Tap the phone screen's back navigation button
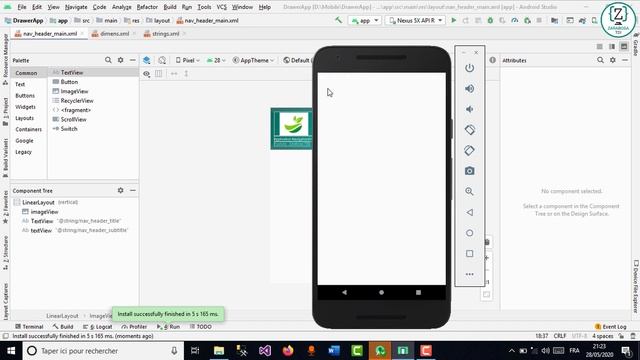Image resolution: width=640 pixels, height=360 pixels. (x=344, y=292)
